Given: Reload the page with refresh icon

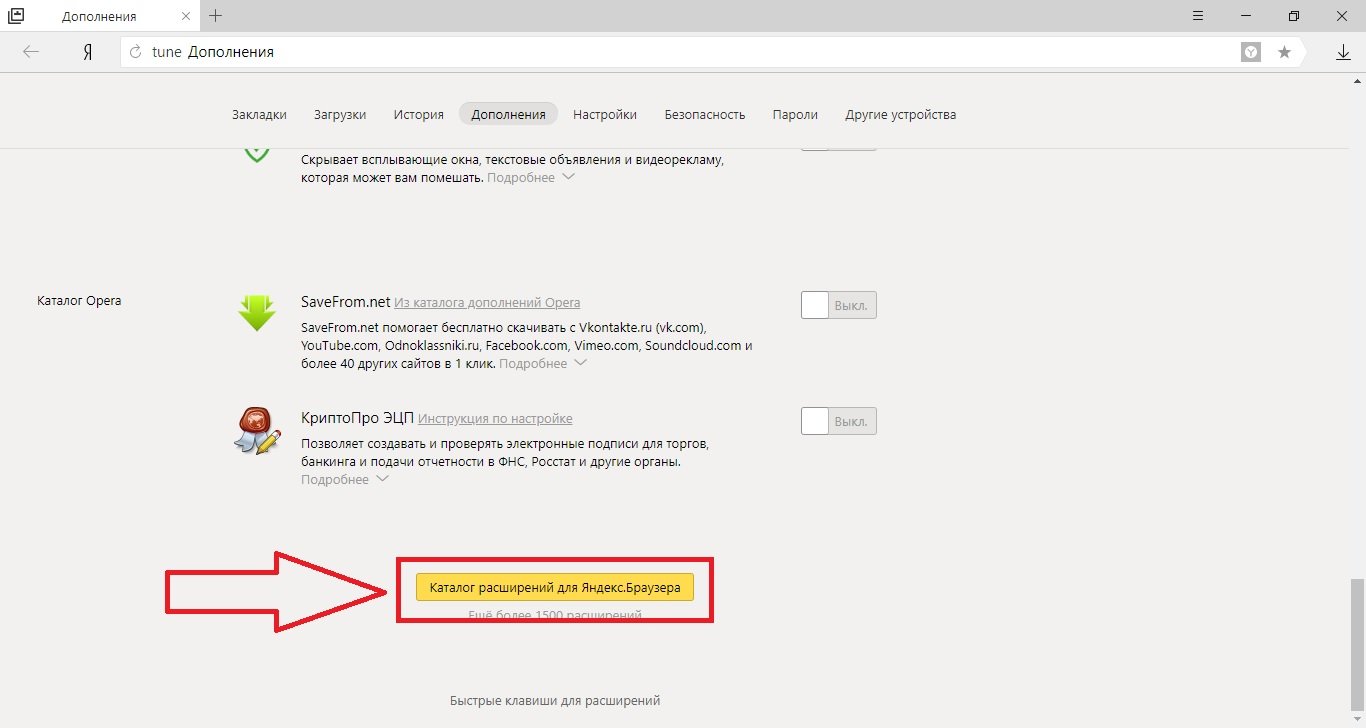Looking at the screenshot, I should pyautogui.click(x=136, y=52).
